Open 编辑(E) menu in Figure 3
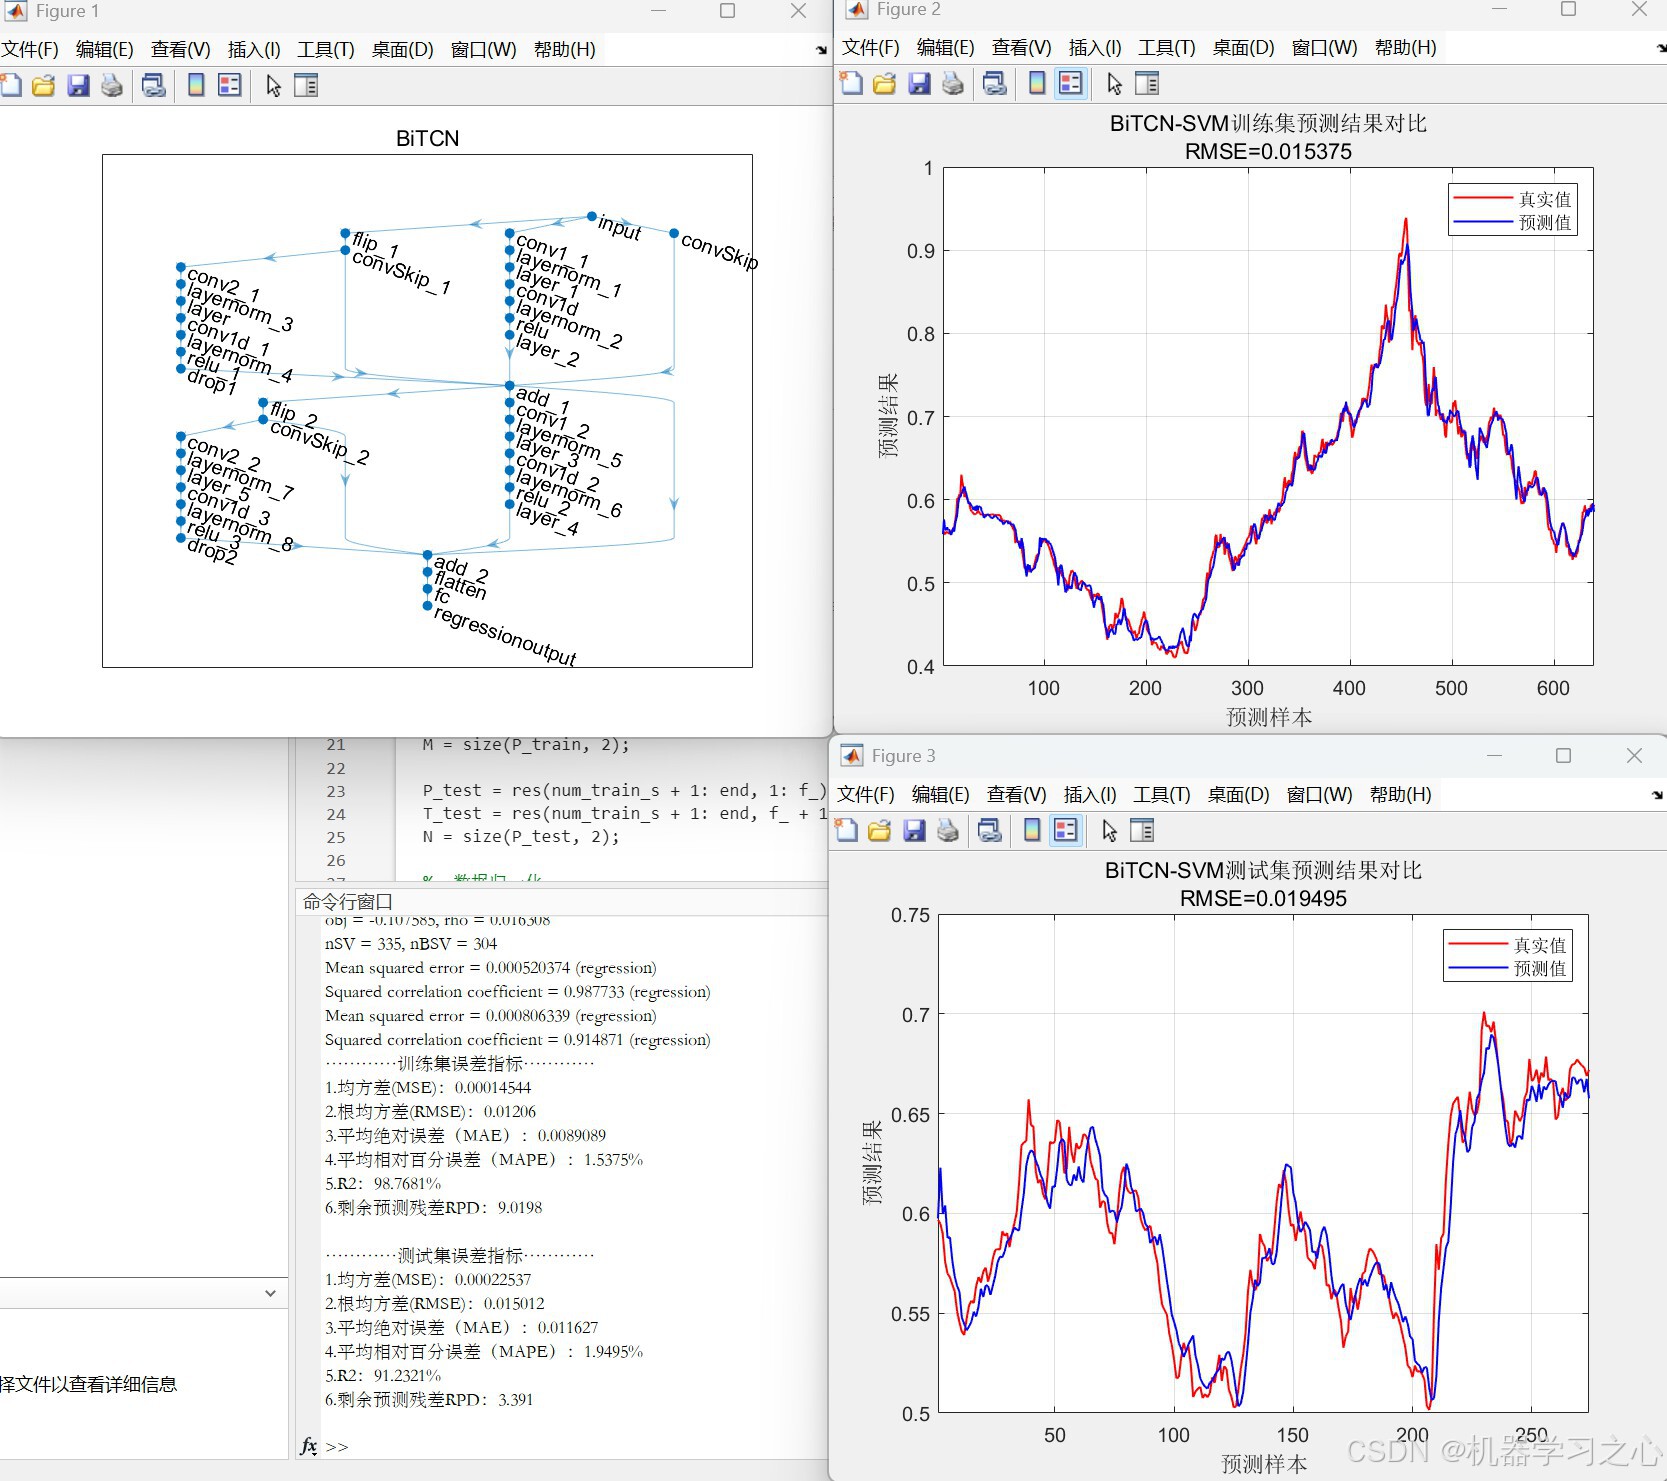This screenshot has width=1667, height=1481. (940, 795)
